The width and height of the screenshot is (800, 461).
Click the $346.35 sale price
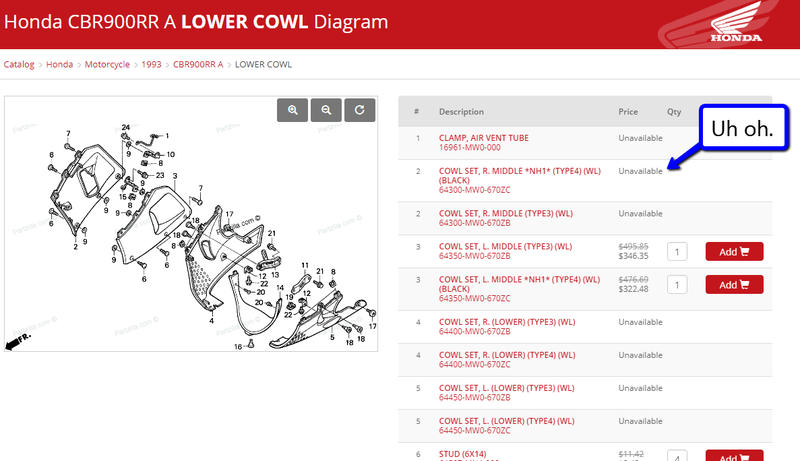tap(633, 256)
